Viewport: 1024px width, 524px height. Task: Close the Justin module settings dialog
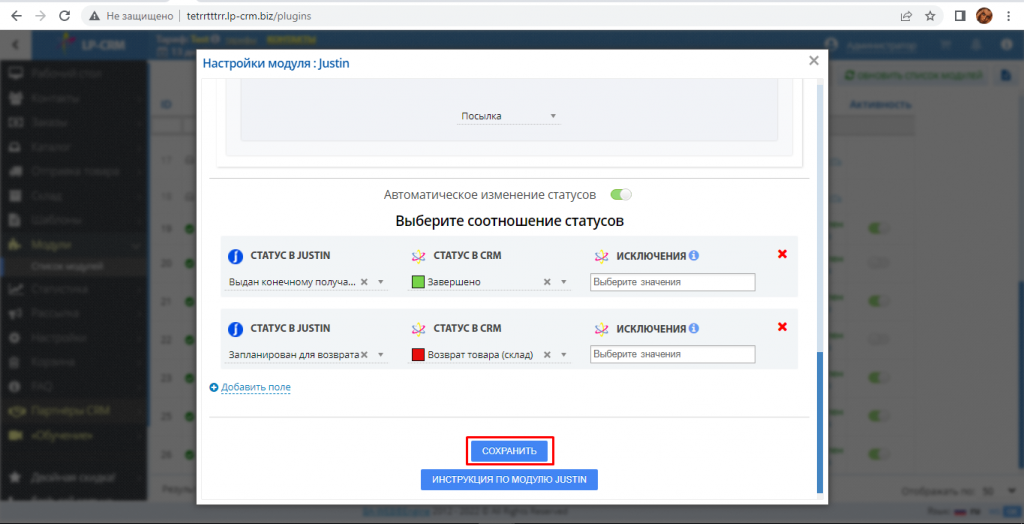[x=814, y=61]
